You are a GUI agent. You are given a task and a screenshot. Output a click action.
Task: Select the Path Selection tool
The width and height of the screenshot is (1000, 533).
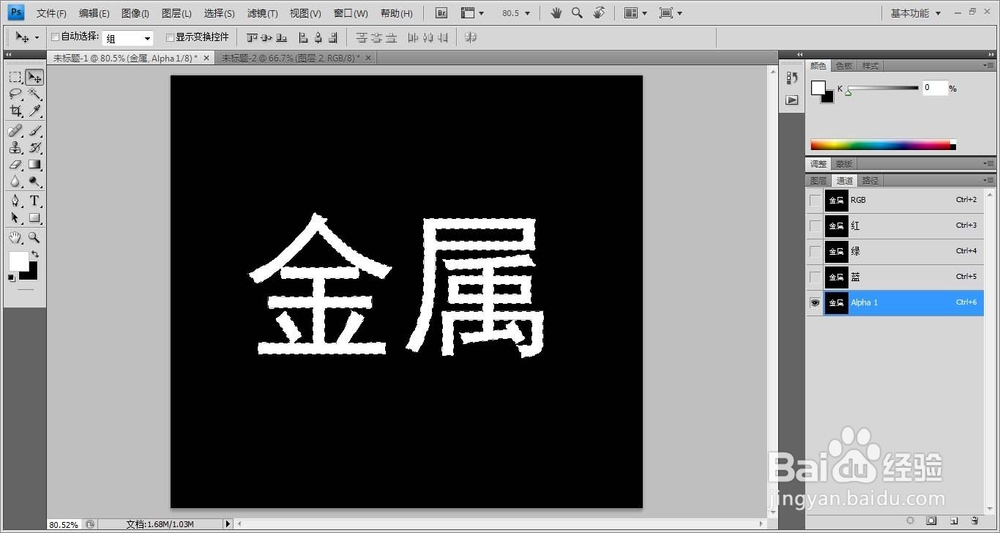[x=15, y=218]
